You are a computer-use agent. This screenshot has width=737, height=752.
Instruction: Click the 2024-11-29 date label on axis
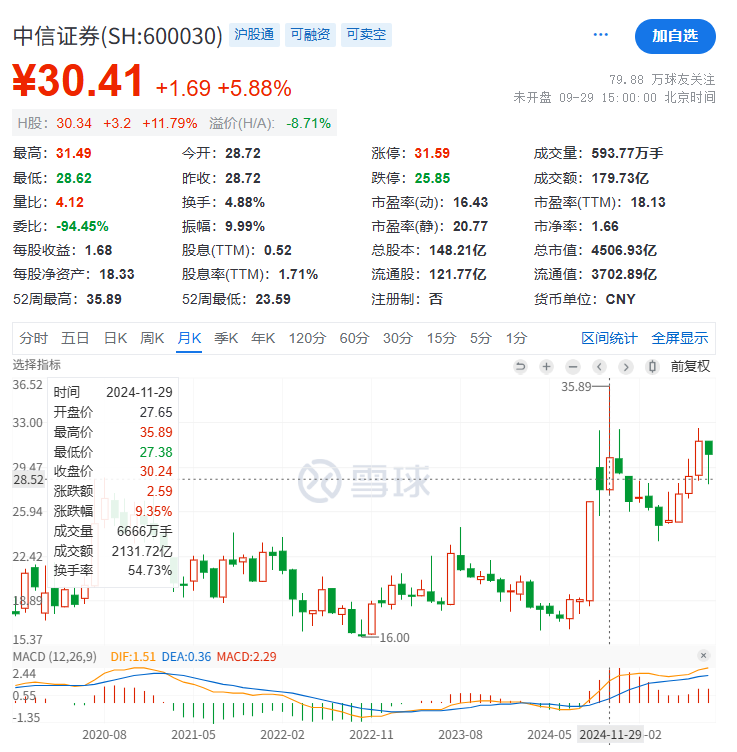(610, 734)
